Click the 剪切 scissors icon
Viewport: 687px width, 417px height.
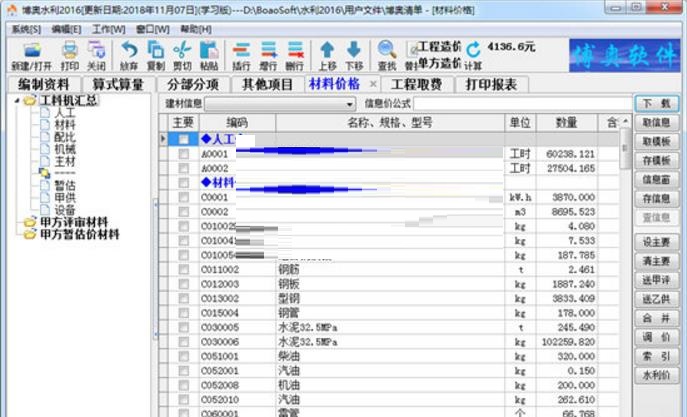[182, 51]
